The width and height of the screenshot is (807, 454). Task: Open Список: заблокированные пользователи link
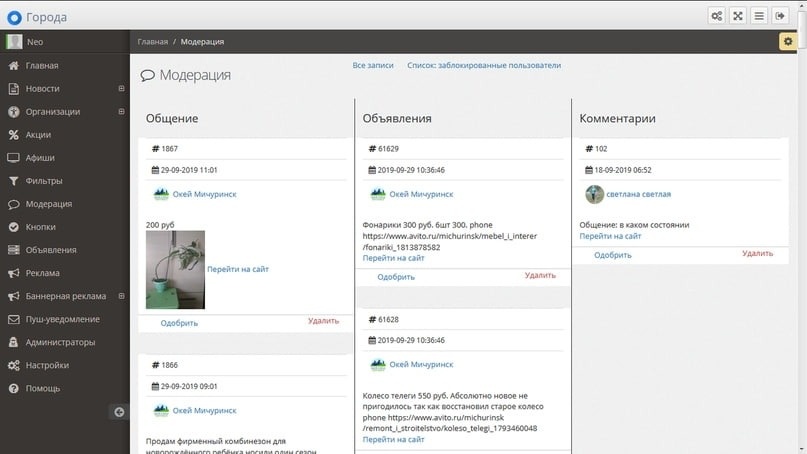[x=484, y=65]
